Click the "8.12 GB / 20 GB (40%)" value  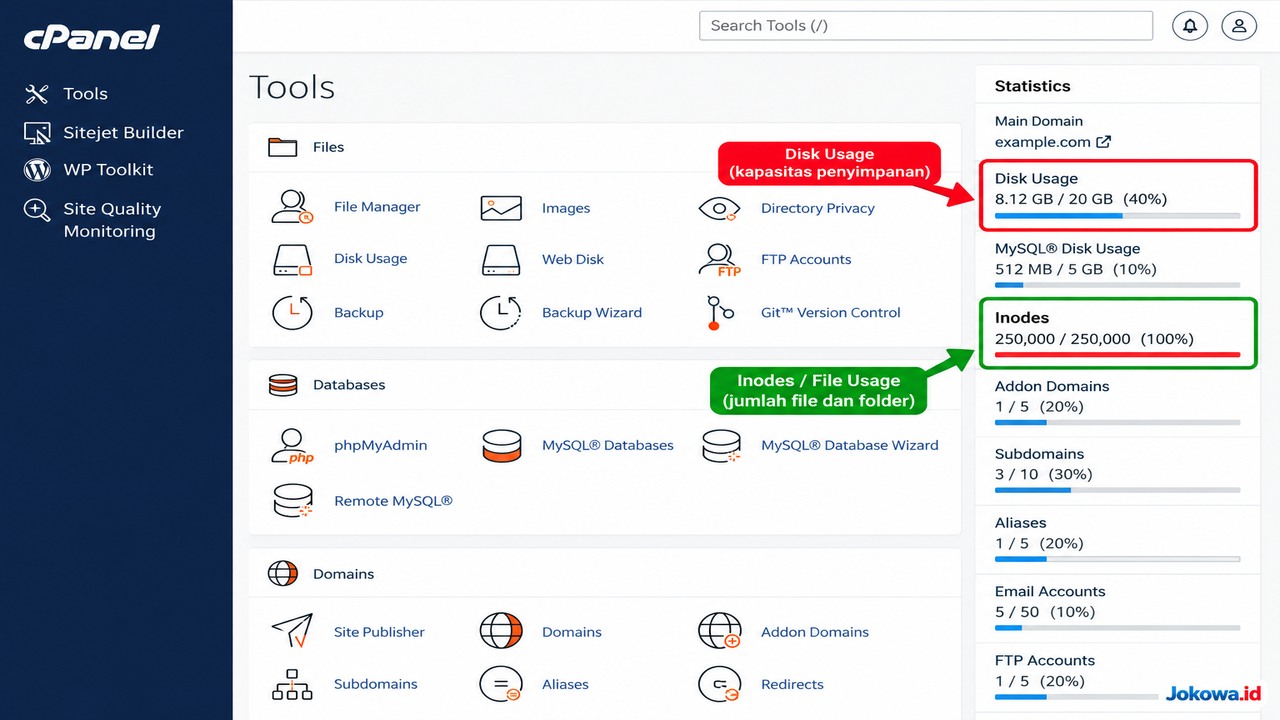click(1081, 199)
